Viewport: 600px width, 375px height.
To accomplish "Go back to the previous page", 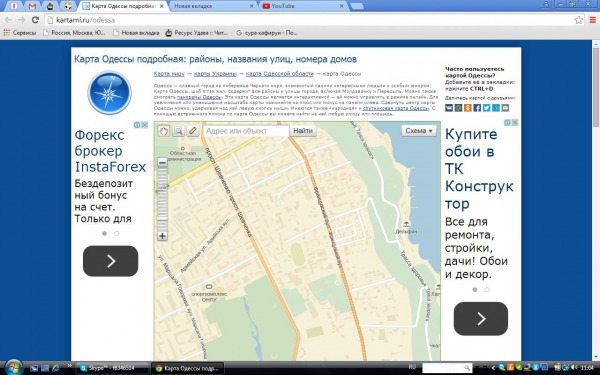I will coord(8,20).
